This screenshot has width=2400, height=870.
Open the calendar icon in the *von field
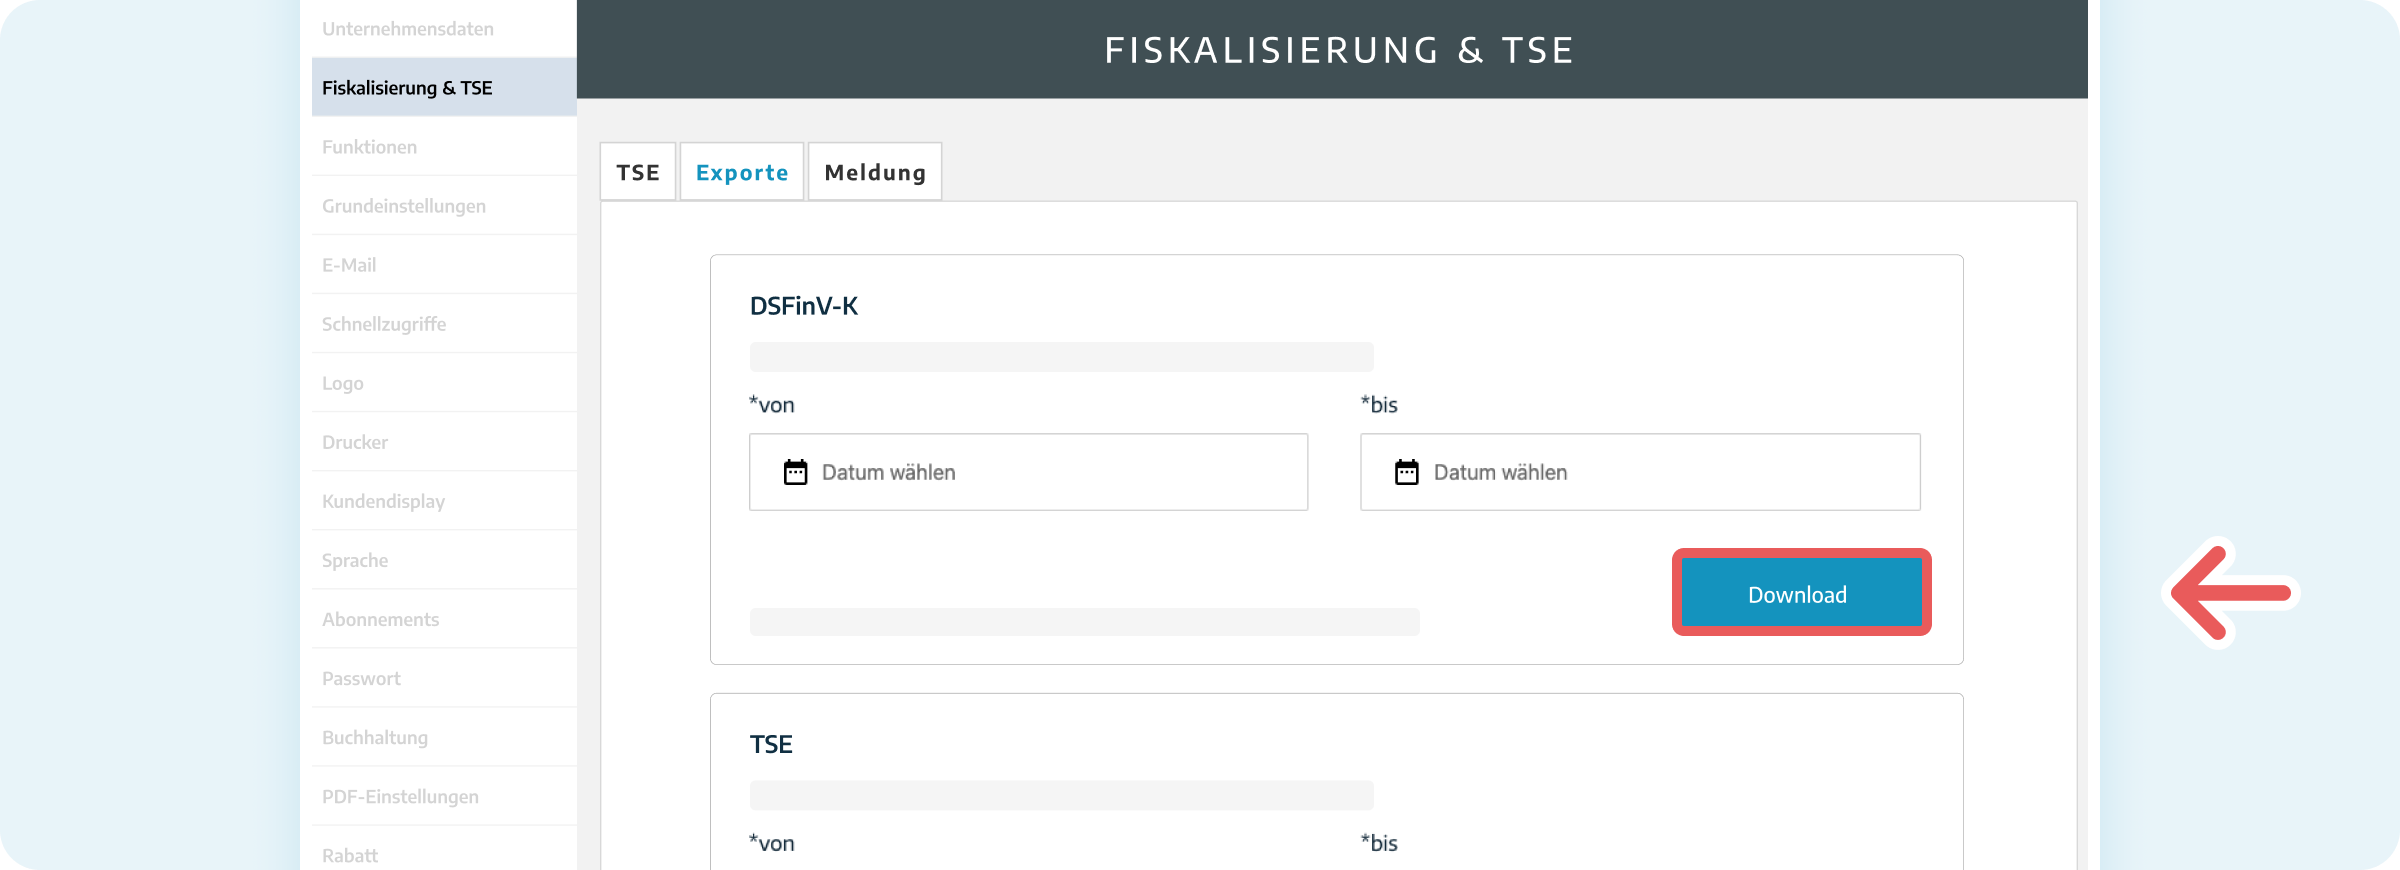pos(797,471)
